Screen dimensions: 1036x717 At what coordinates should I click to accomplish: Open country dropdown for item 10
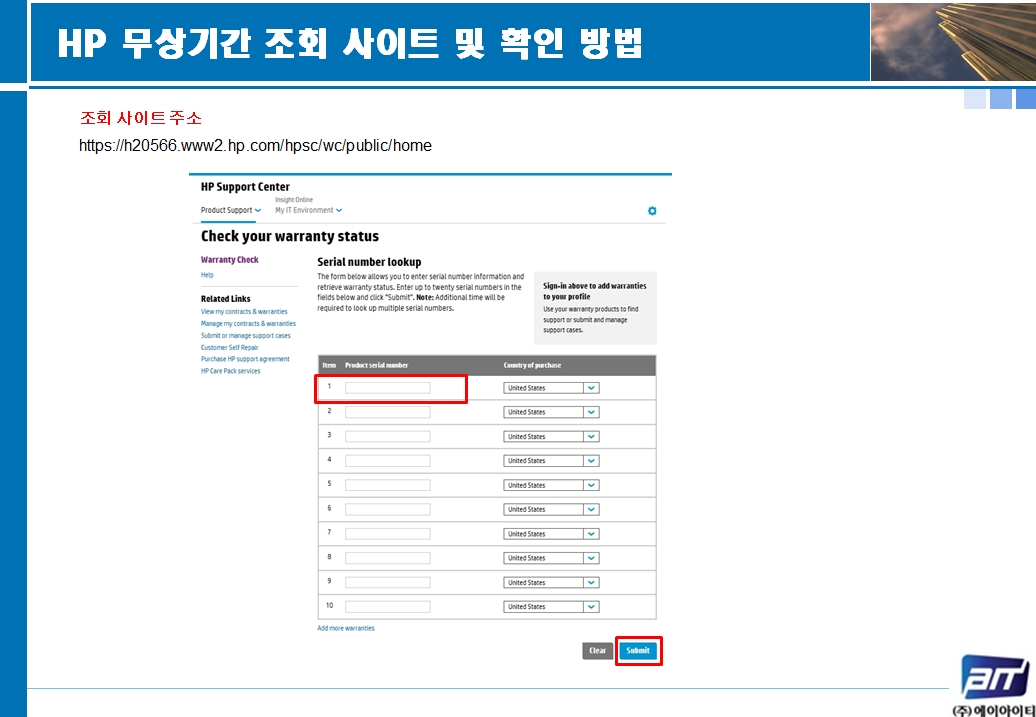(x=551, y=607)
